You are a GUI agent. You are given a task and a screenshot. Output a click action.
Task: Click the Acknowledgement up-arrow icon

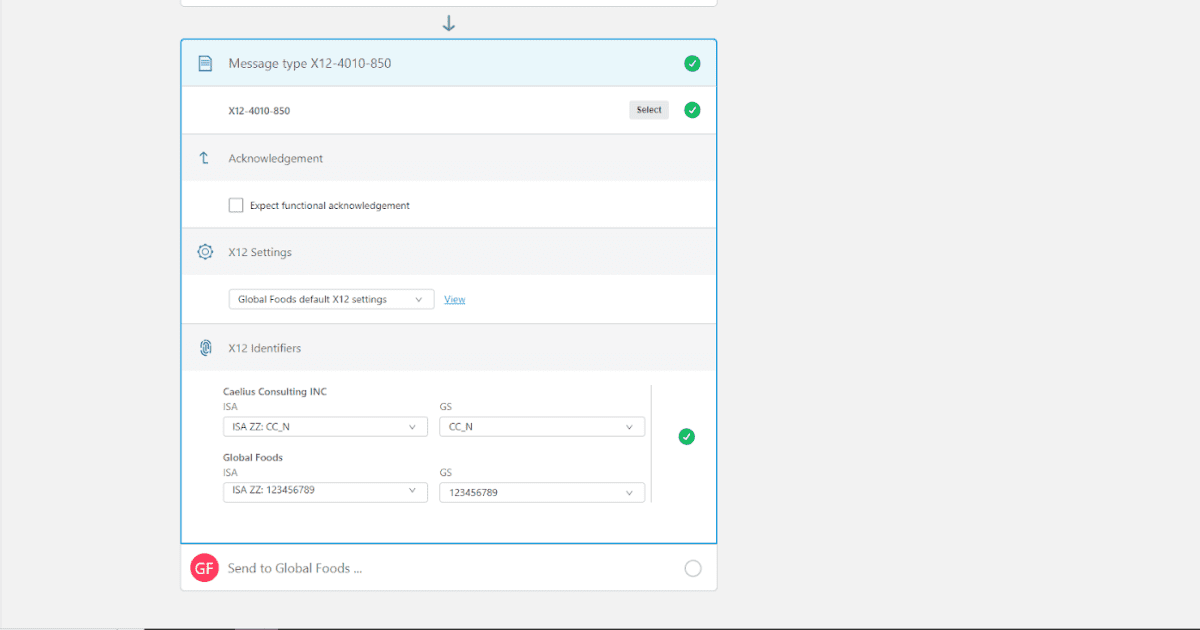(204, 158)
